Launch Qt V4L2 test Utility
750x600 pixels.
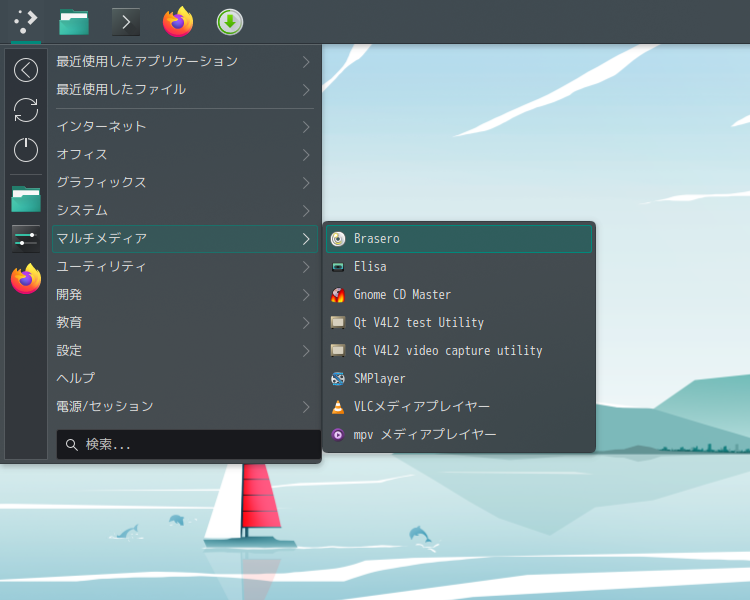click(x=459, y=322)
